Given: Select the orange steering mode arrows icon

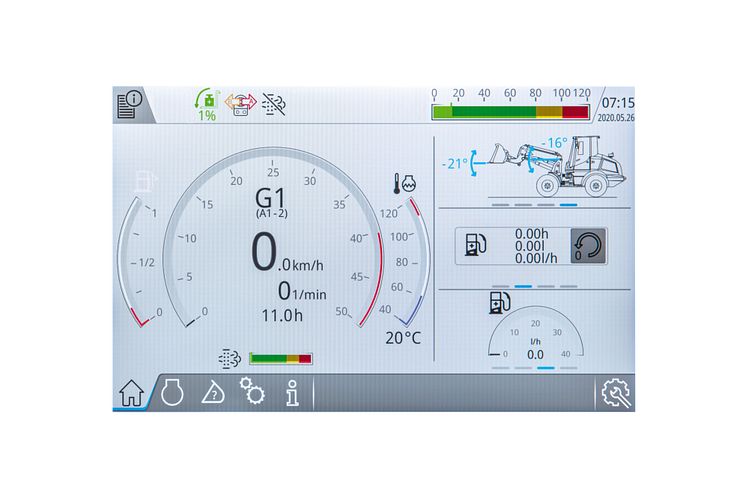Looking at the screenshot, I should pos(240,104).
